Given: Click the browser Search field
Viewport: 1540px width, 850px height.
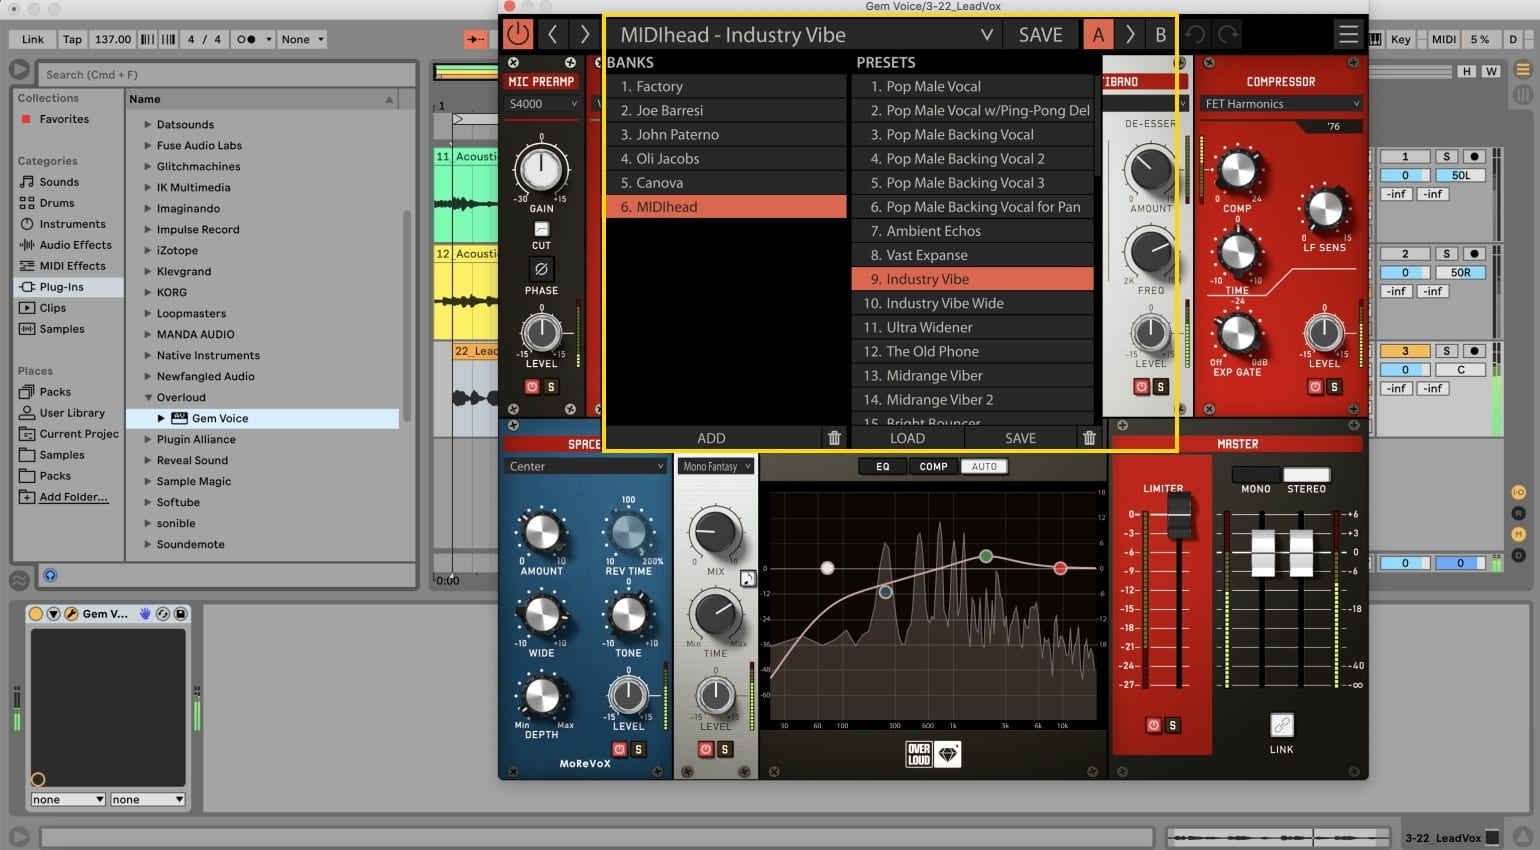Looking at the screenshot, I should (x=227, y=74).
